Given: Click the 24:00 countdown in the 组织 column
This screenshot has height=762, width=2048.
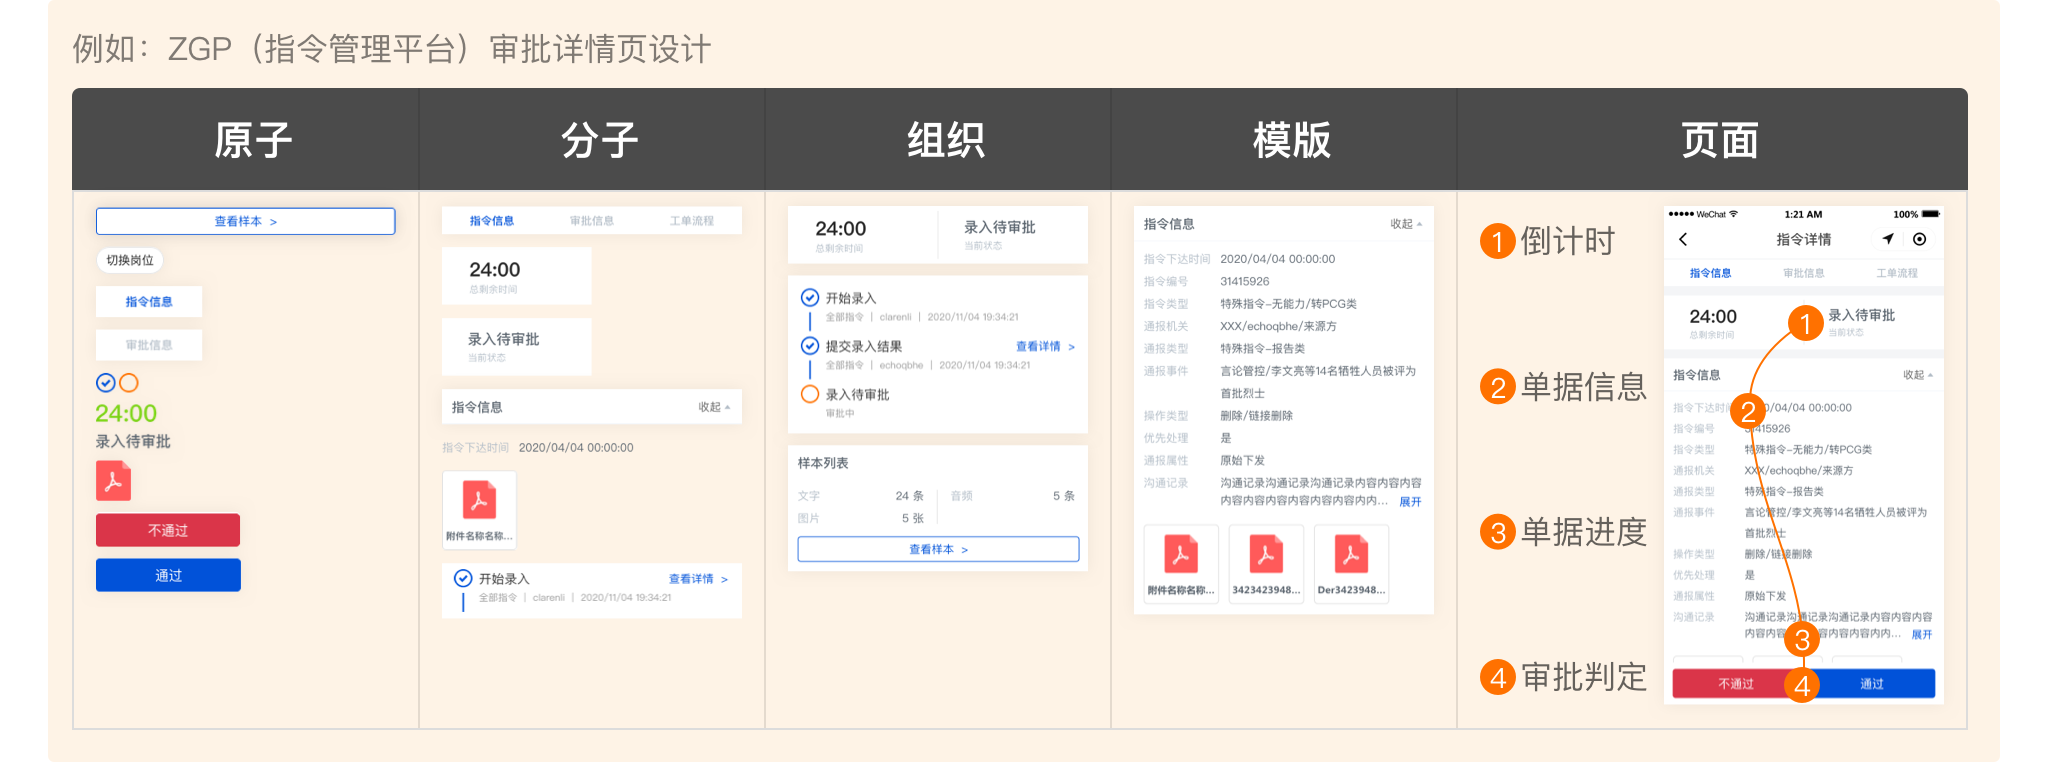Looking at the screenshot, I should tap(840, 229).
